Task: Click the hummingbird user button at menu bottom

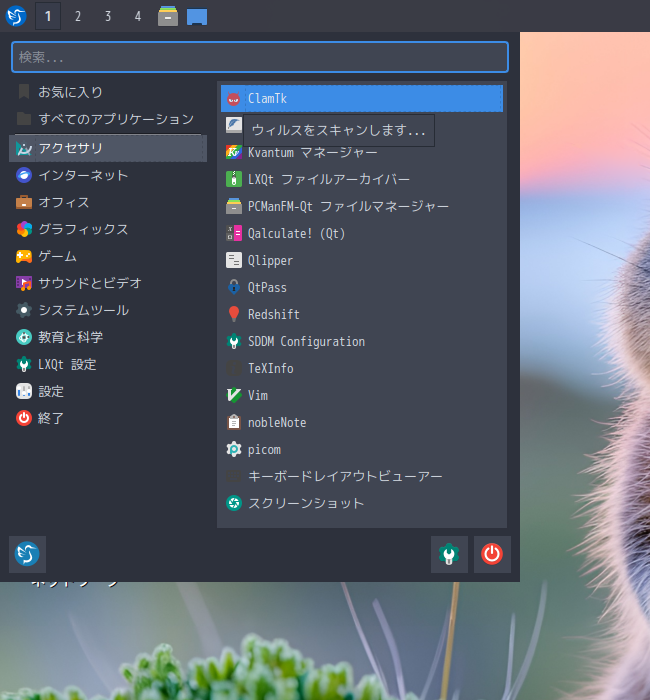Action: pyautogui.click(x=27, y=554)
